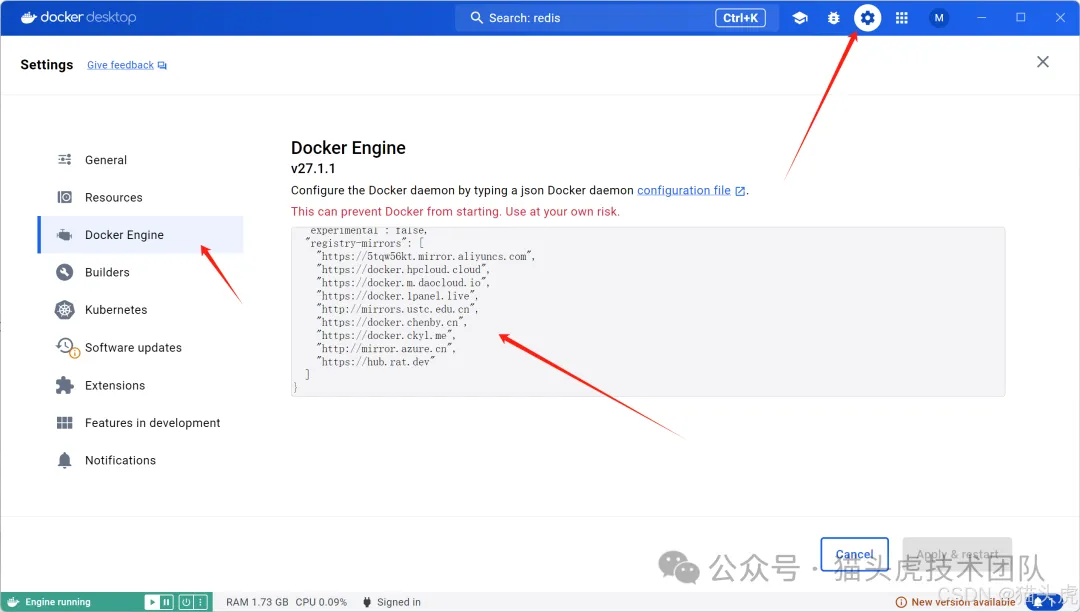Open the extensions grid icon in header
The width and height of the screenshot is (1080, 612).
click(x=902, y=18)
